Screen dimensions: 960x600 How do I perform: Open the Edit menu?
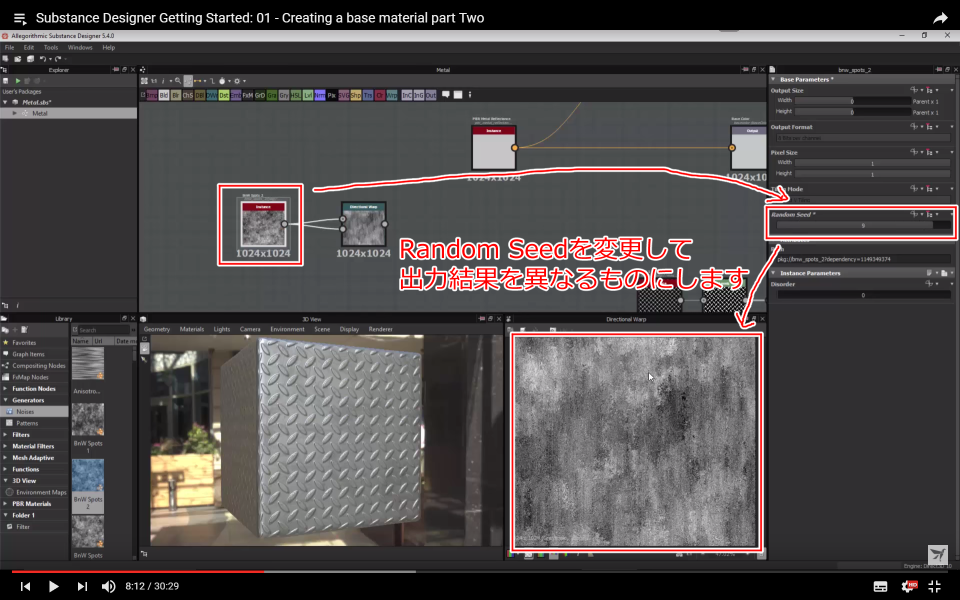[x=29, y=47]
